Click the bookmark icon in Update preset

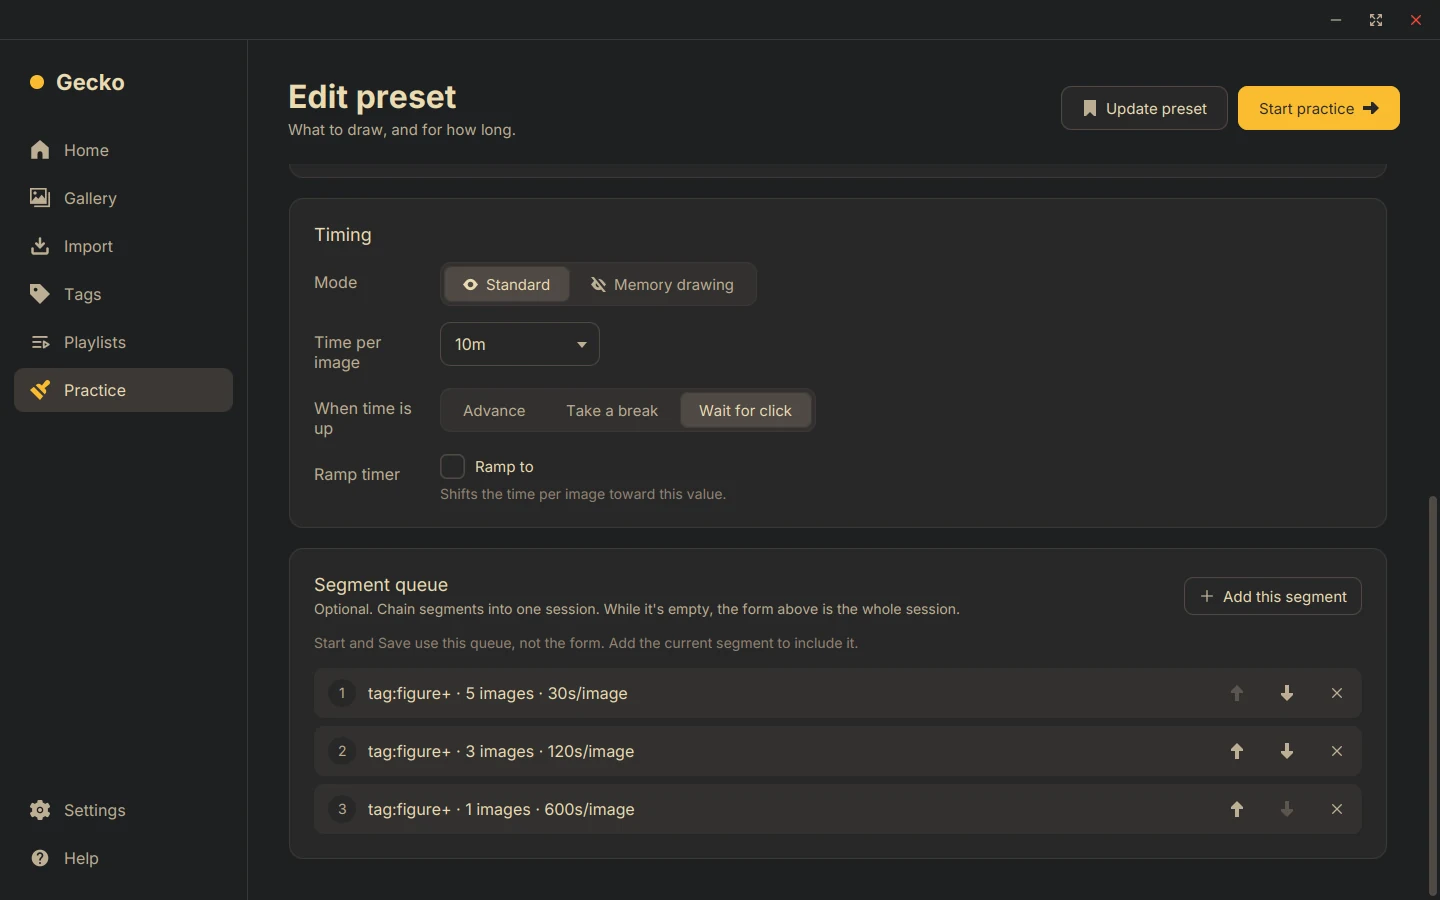coord(1090,108)
